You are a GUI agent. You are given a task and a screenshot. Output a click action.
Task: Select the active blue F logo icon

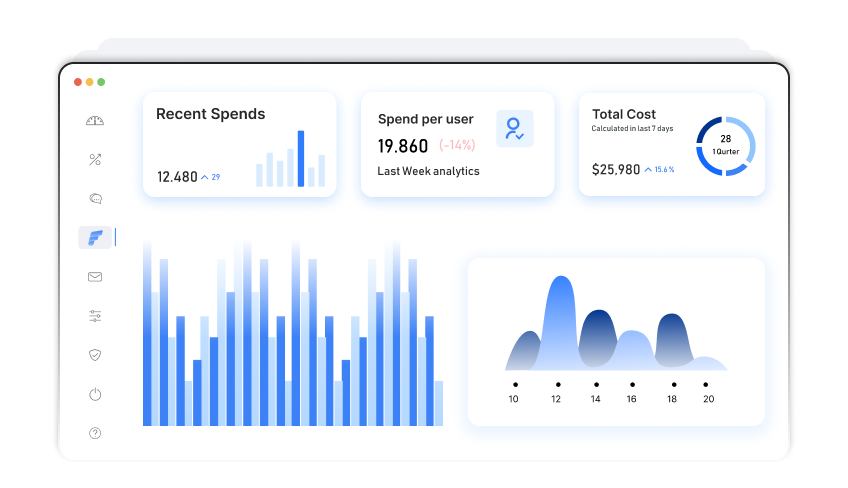point(96,238)
